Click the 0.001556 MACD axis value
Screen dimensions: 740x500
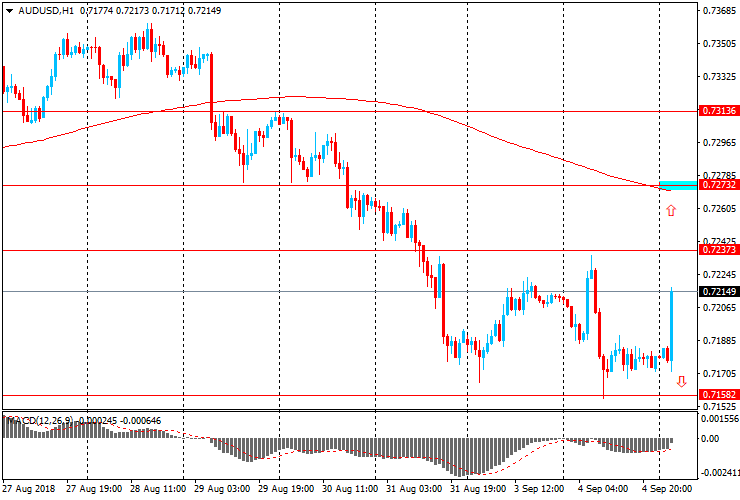pos(720,419)
